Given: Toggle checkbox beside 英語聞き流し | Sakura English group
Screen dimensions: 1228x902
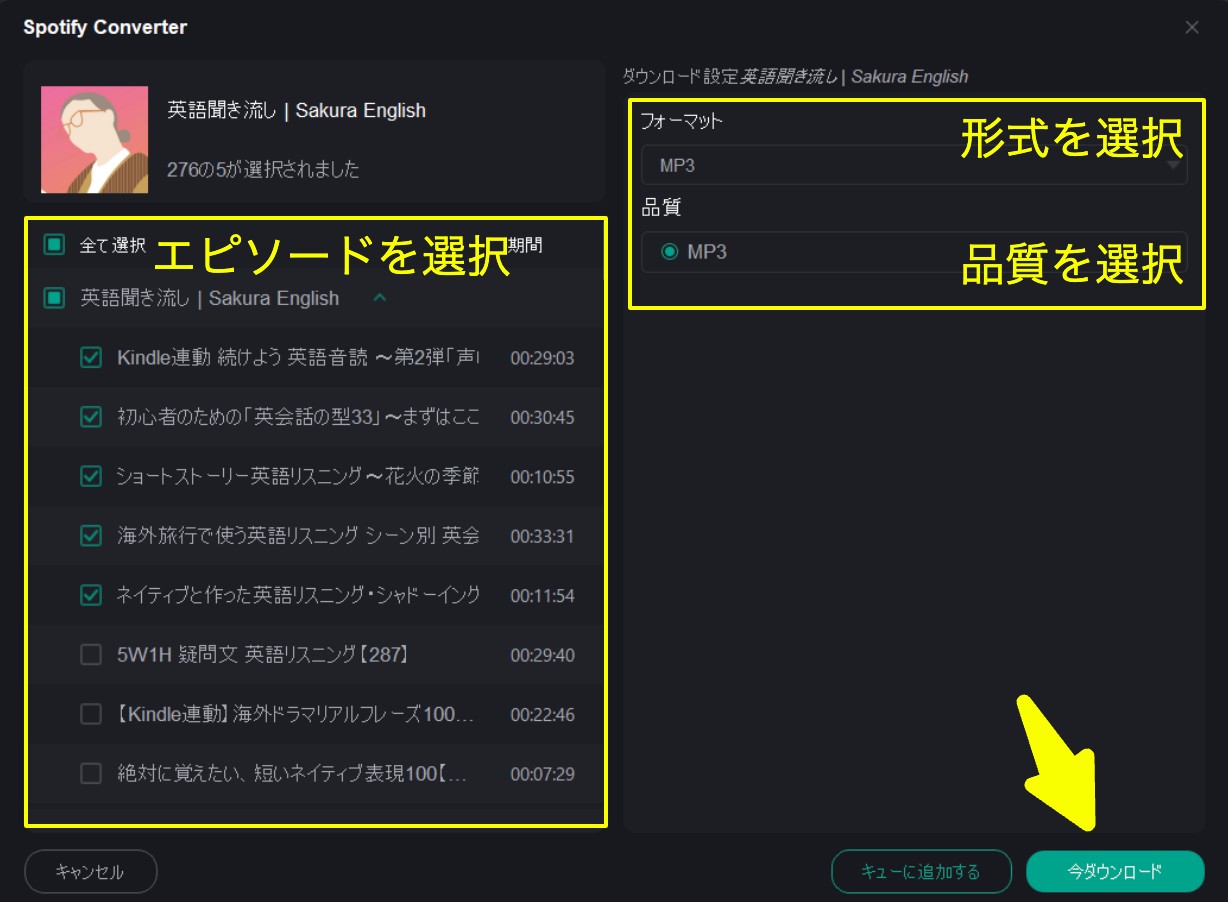Looking at the screenshot, I should (54, 298).
